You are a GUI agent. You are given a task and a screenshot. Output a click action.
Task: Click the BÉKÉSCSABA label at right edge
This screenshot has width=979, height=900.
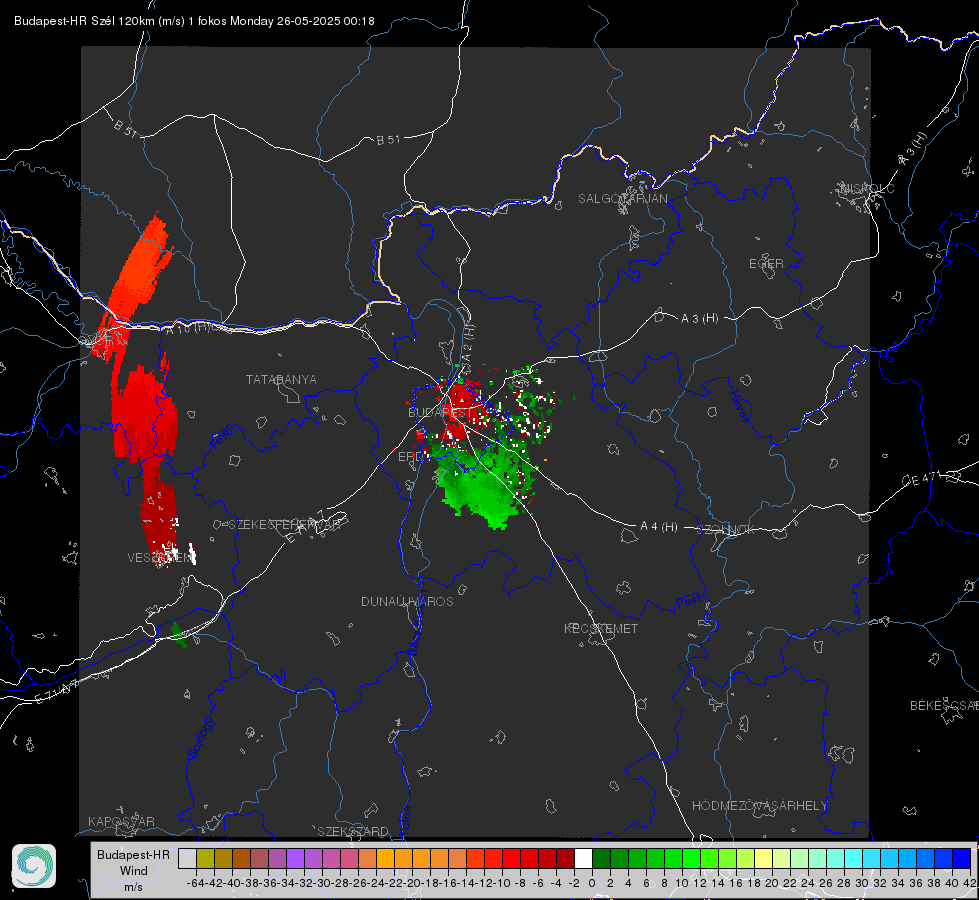[944, 706]
